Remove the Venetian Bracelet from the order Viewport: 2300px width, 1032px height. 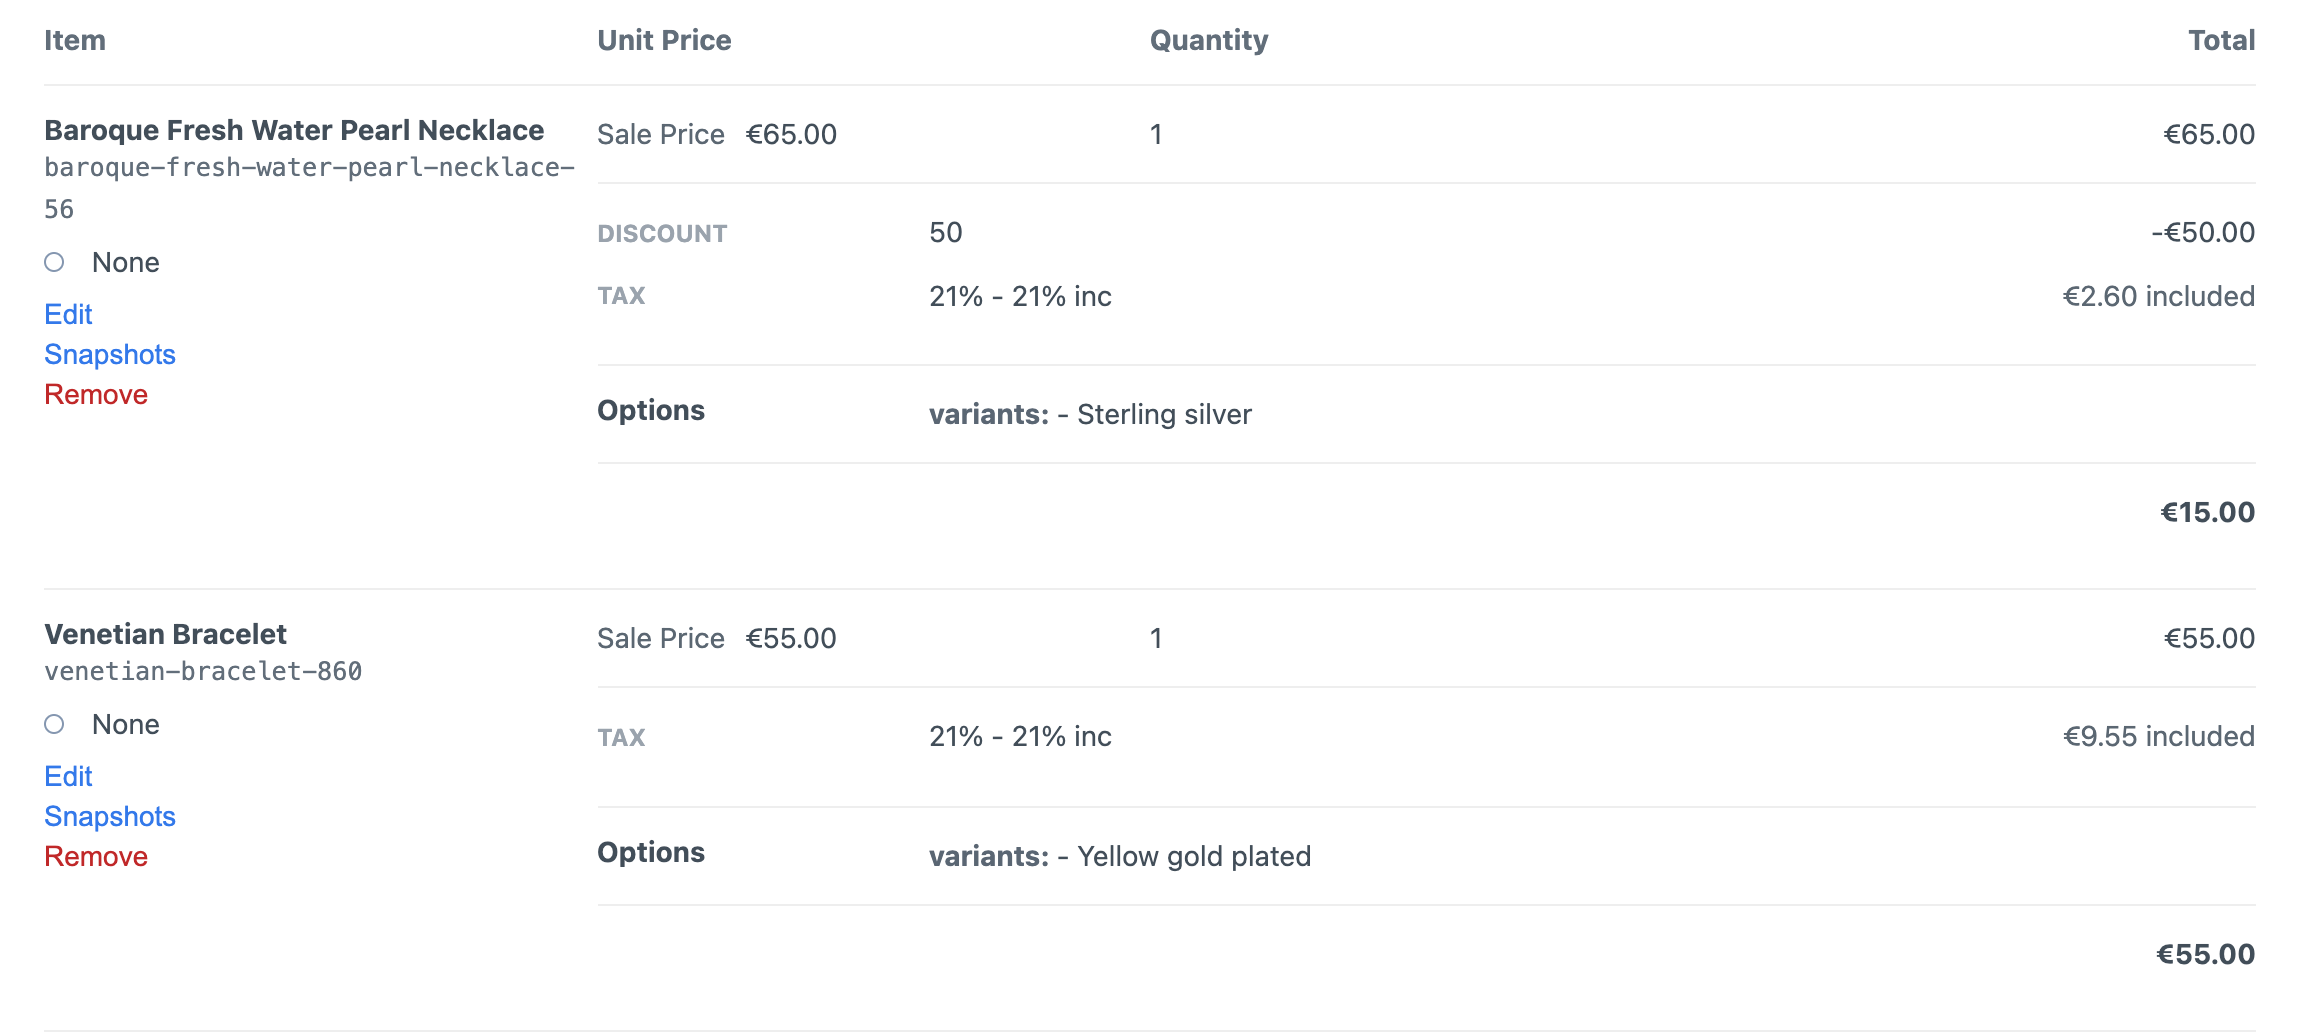(95, 856)
